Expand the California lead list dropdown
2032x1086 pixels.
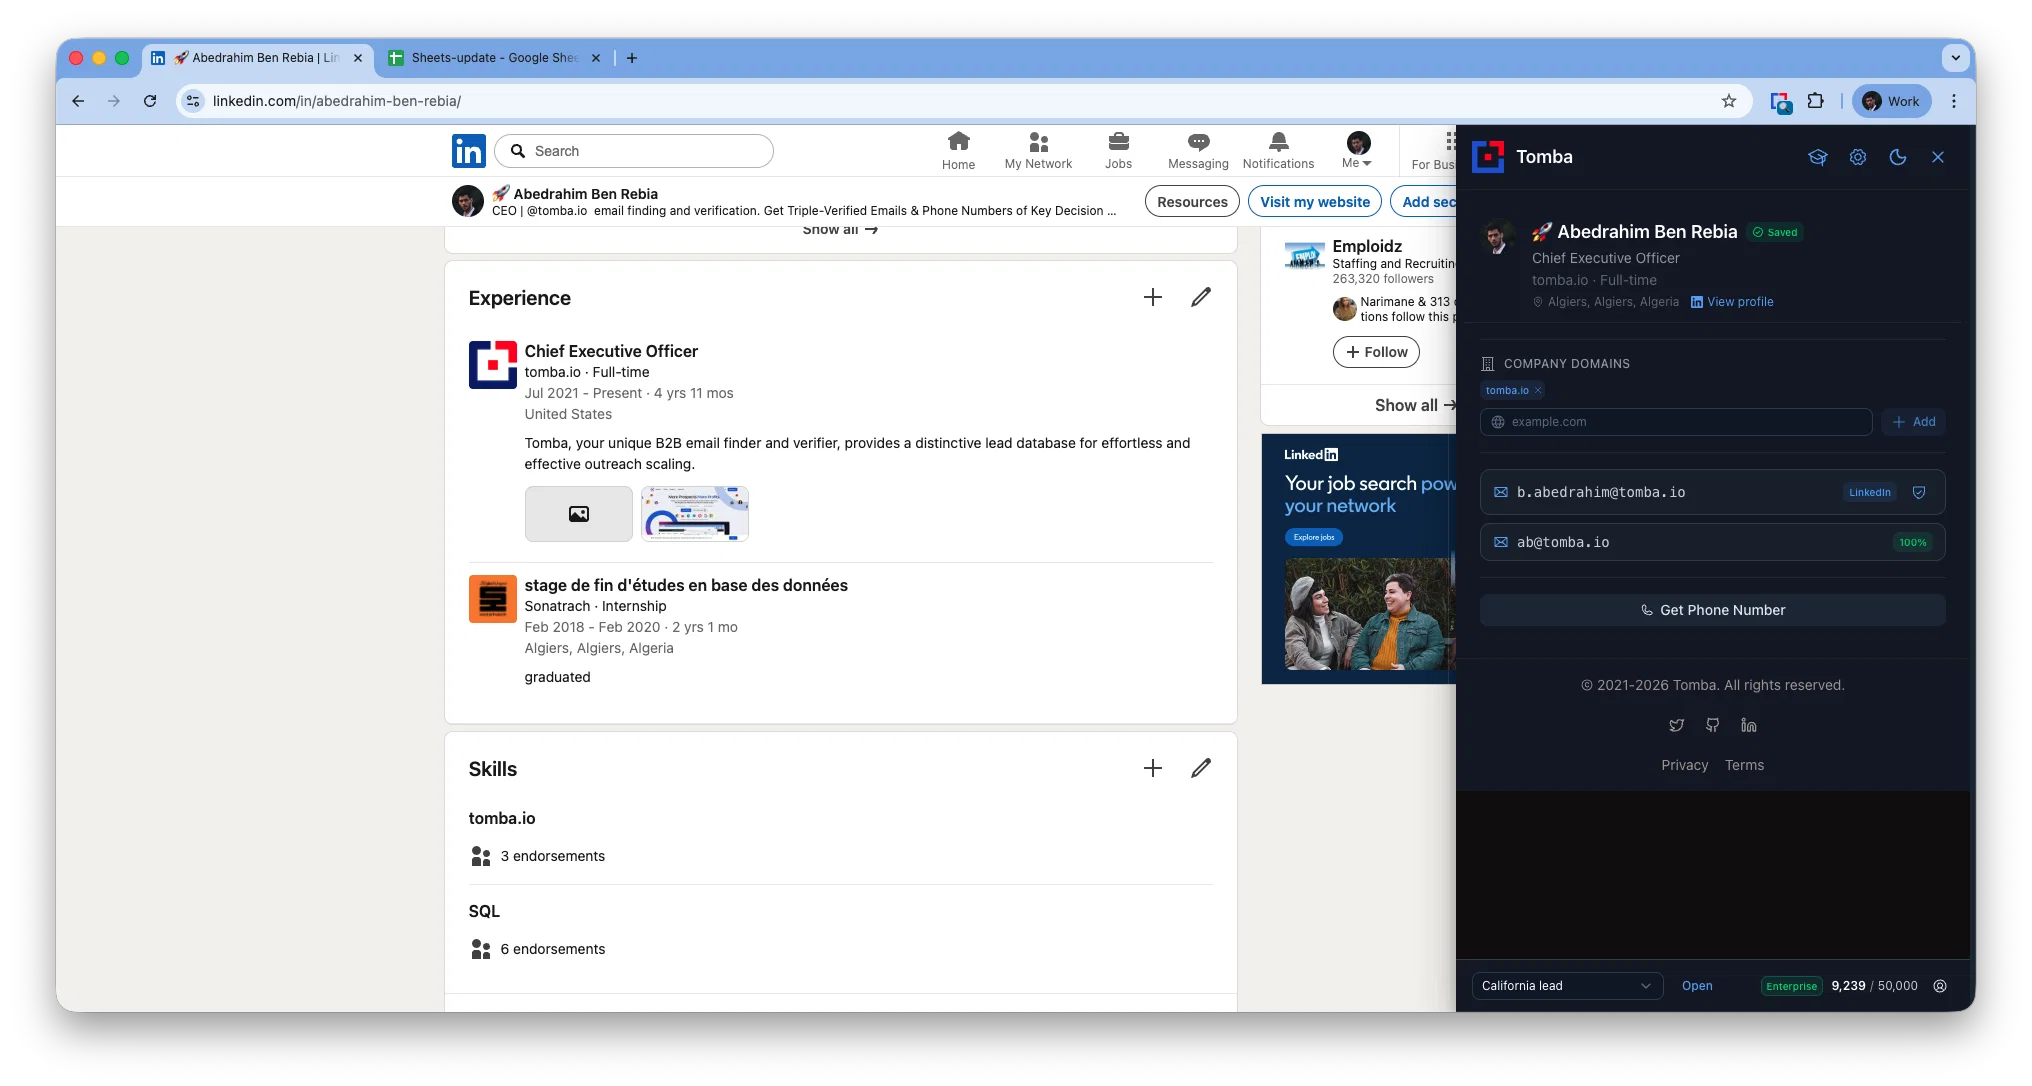tap(1567, 986)
